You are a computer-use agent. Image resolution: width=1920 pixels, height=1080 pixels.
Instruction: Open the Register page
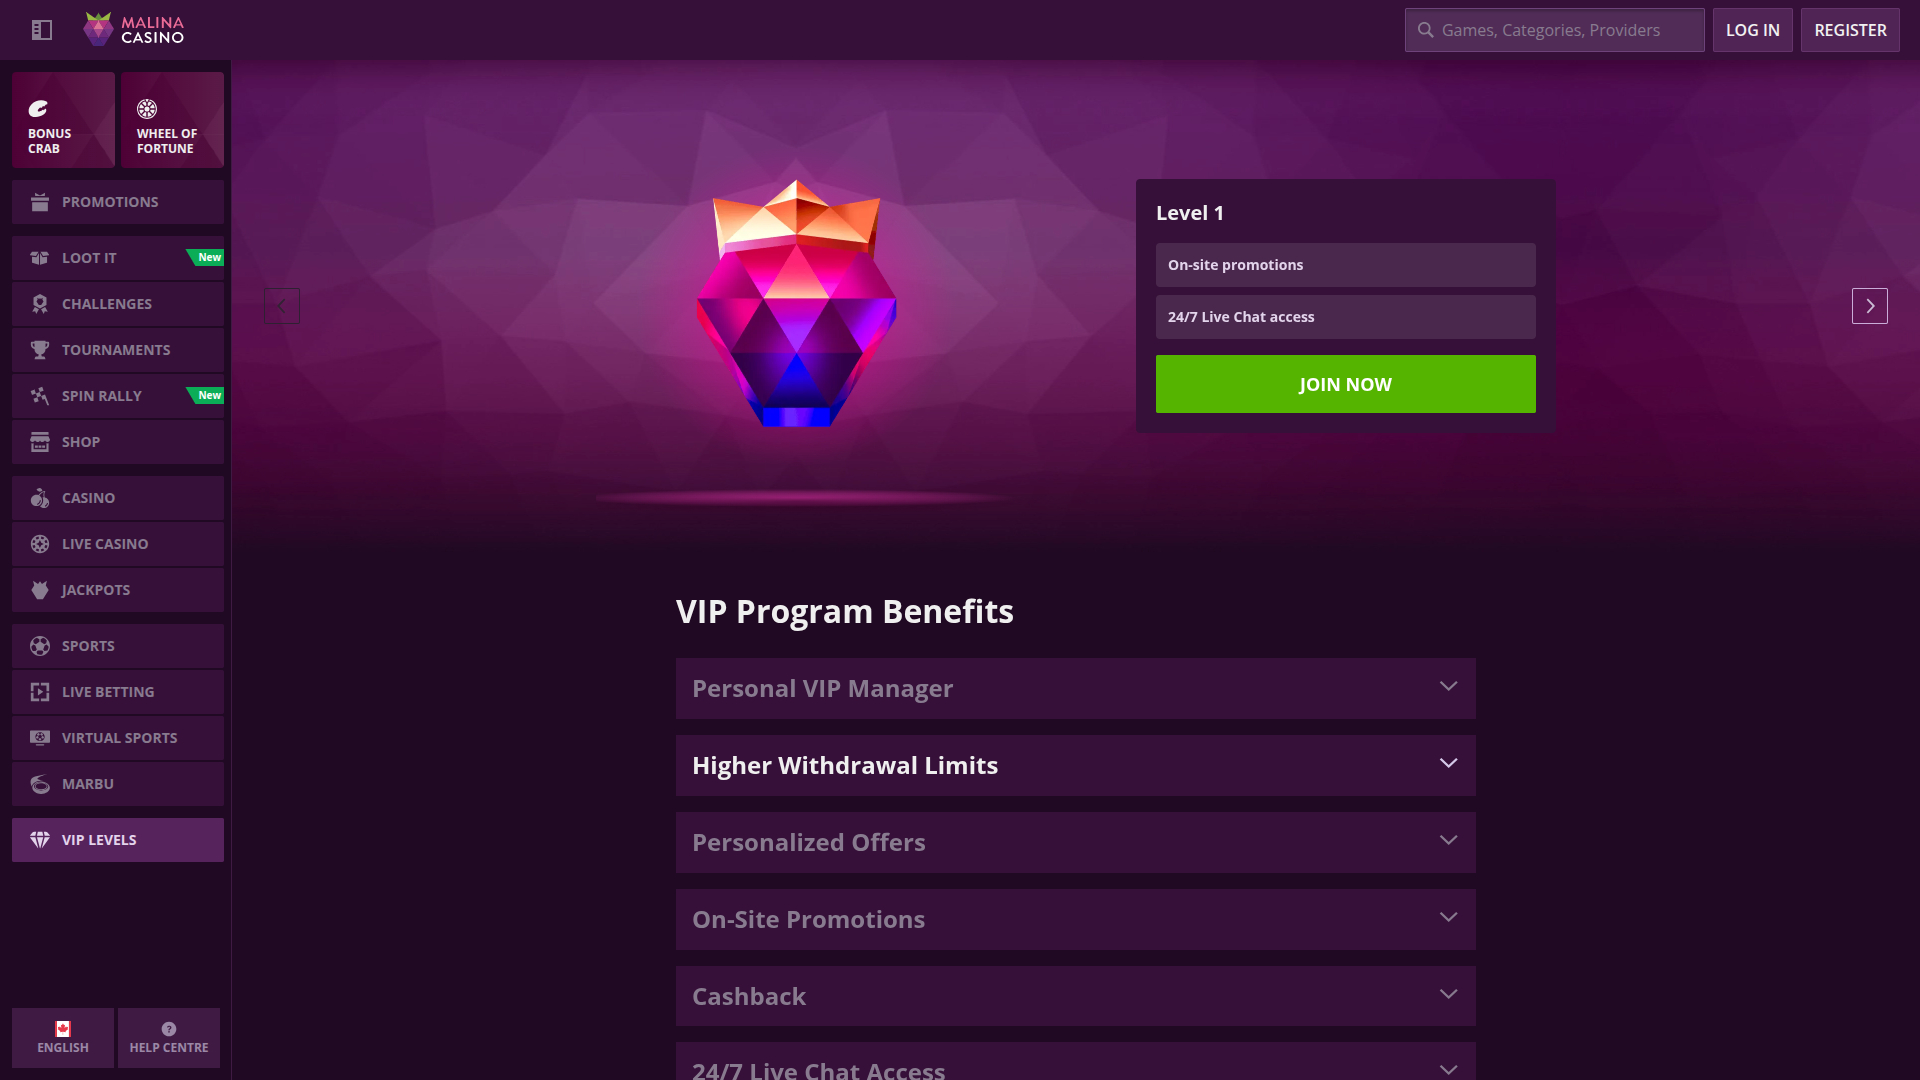point(1850,30)
